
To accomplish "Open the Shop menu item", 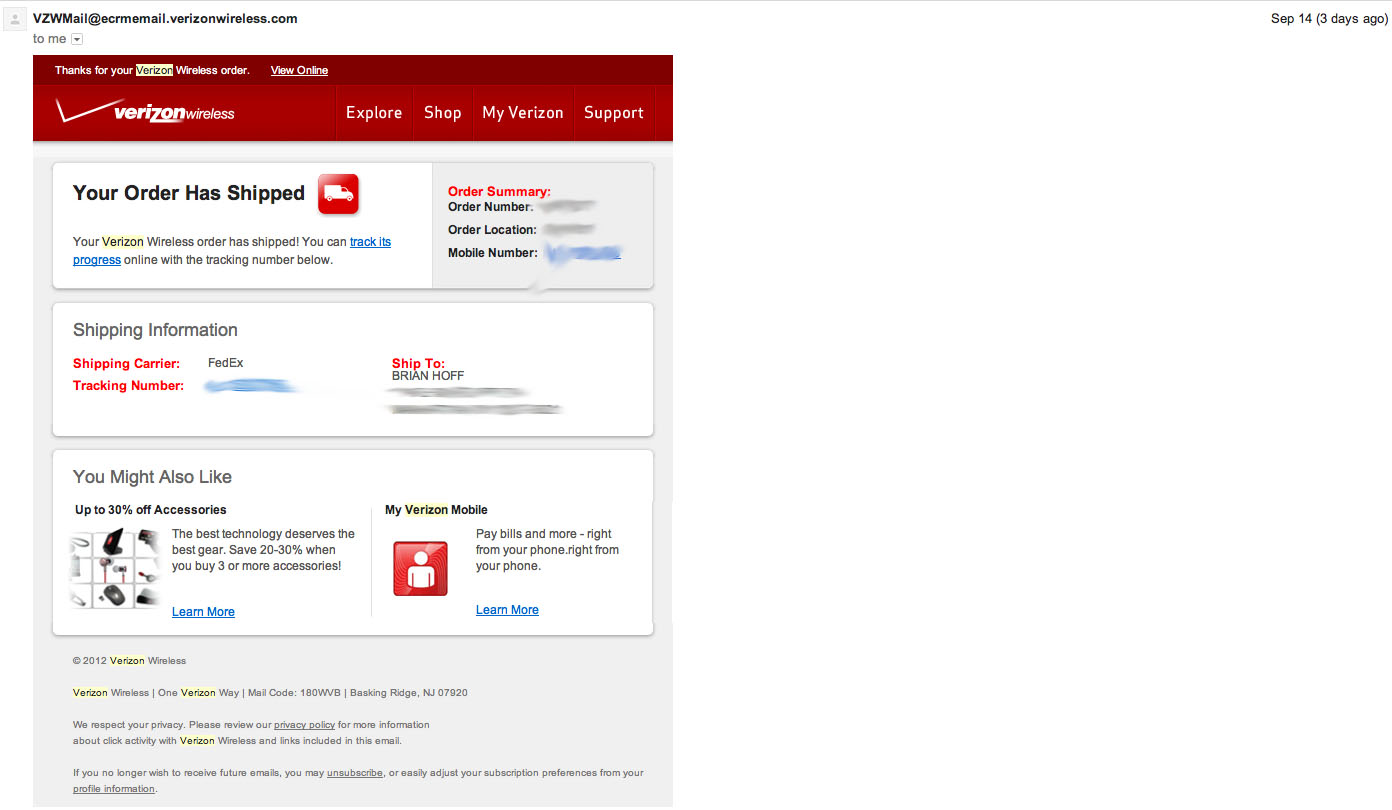I will [443, 113].
